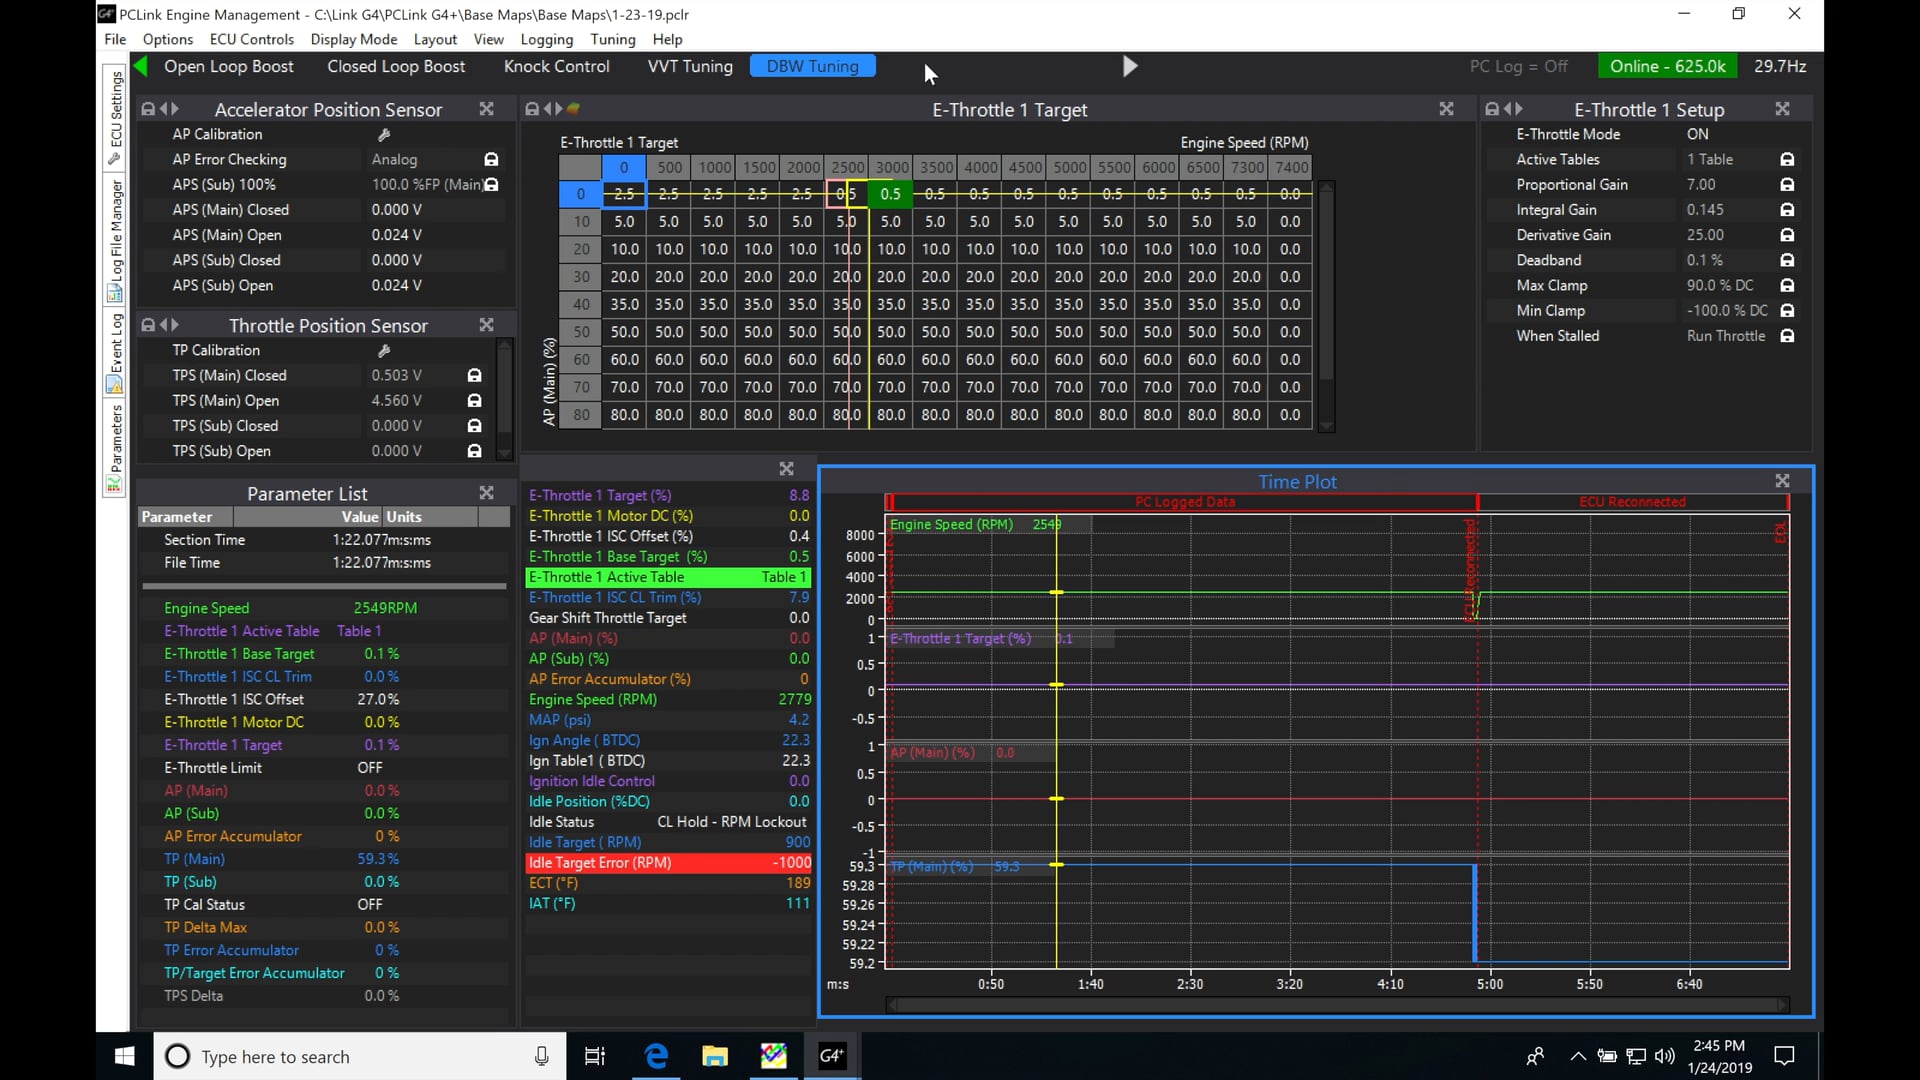The height and width of the screenshot is (1080, 1920).
Task: Click the Online - 625.0k status button
Action: 1667,66
